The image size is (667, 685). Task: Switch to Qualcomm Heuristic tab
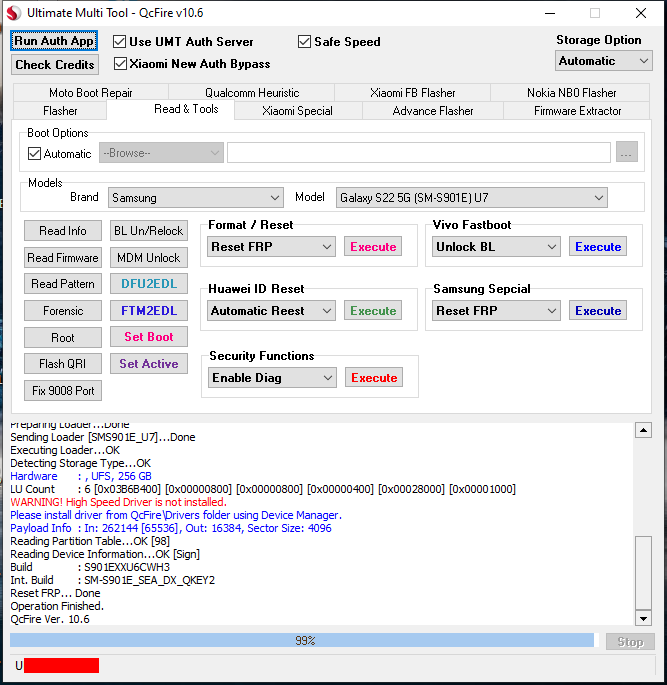252,93
